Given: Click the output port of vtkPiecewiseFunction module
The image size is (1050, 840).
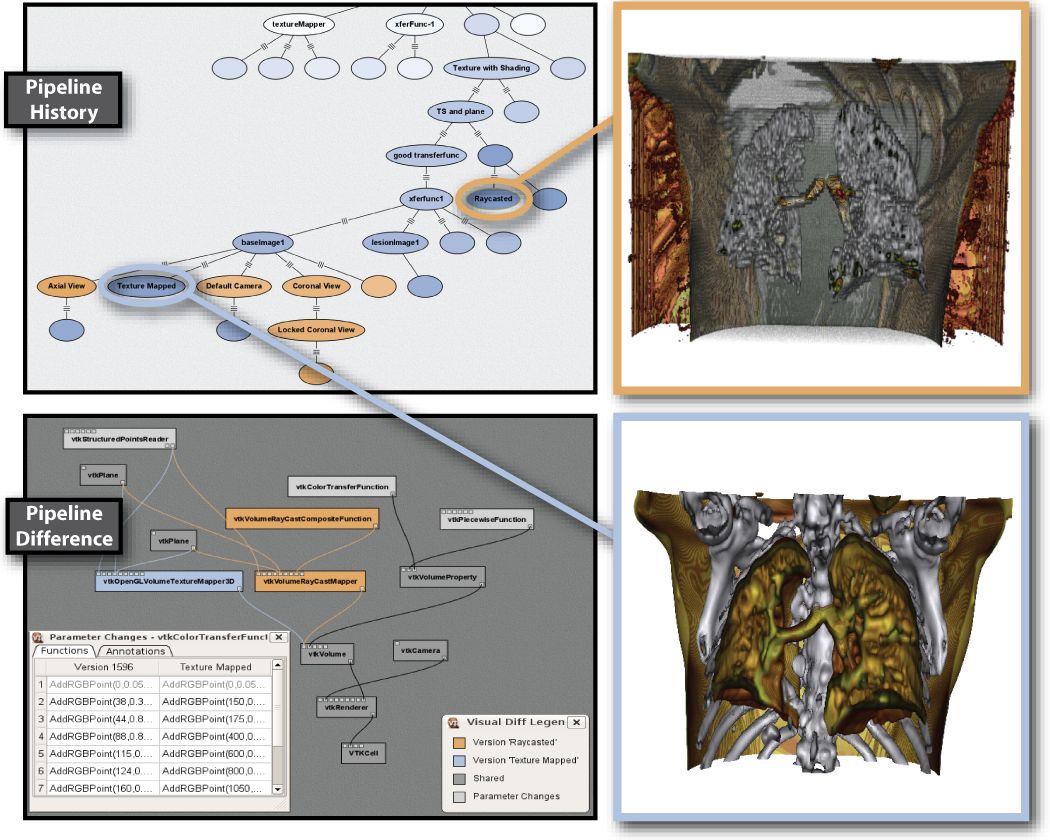Looking at the screenshot, I should [x=530, y=528].
